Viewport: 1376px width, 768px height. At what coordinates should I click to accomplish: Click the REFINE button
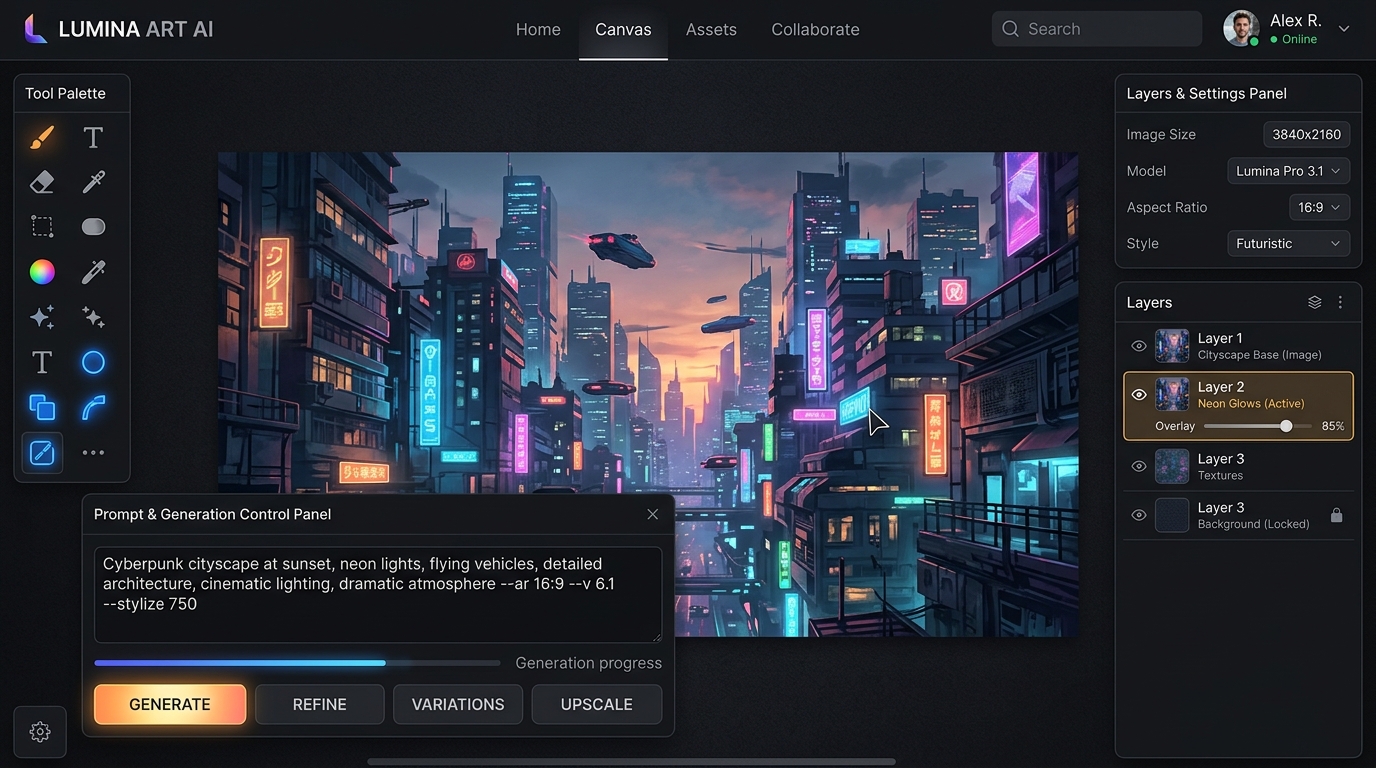(320, 704)
